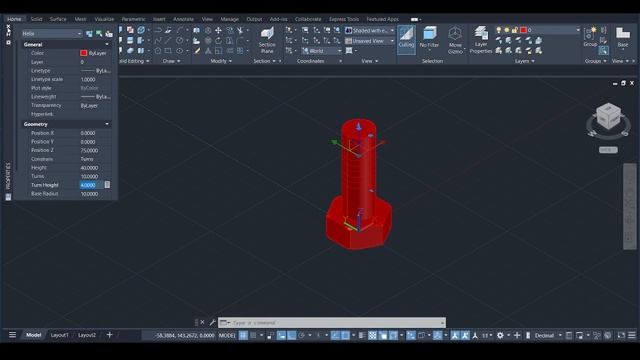
Task: Switch to the Mesh ribbon tab
Action: (80, 19)
